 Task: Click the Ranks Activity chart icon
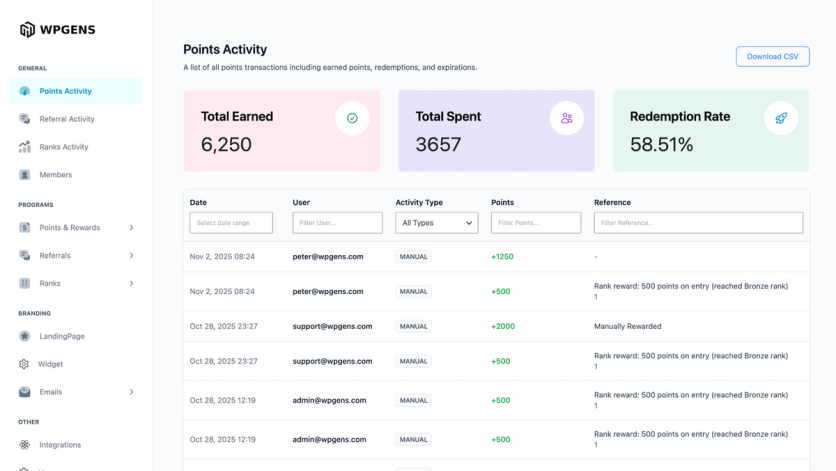(x=25, y=147)
